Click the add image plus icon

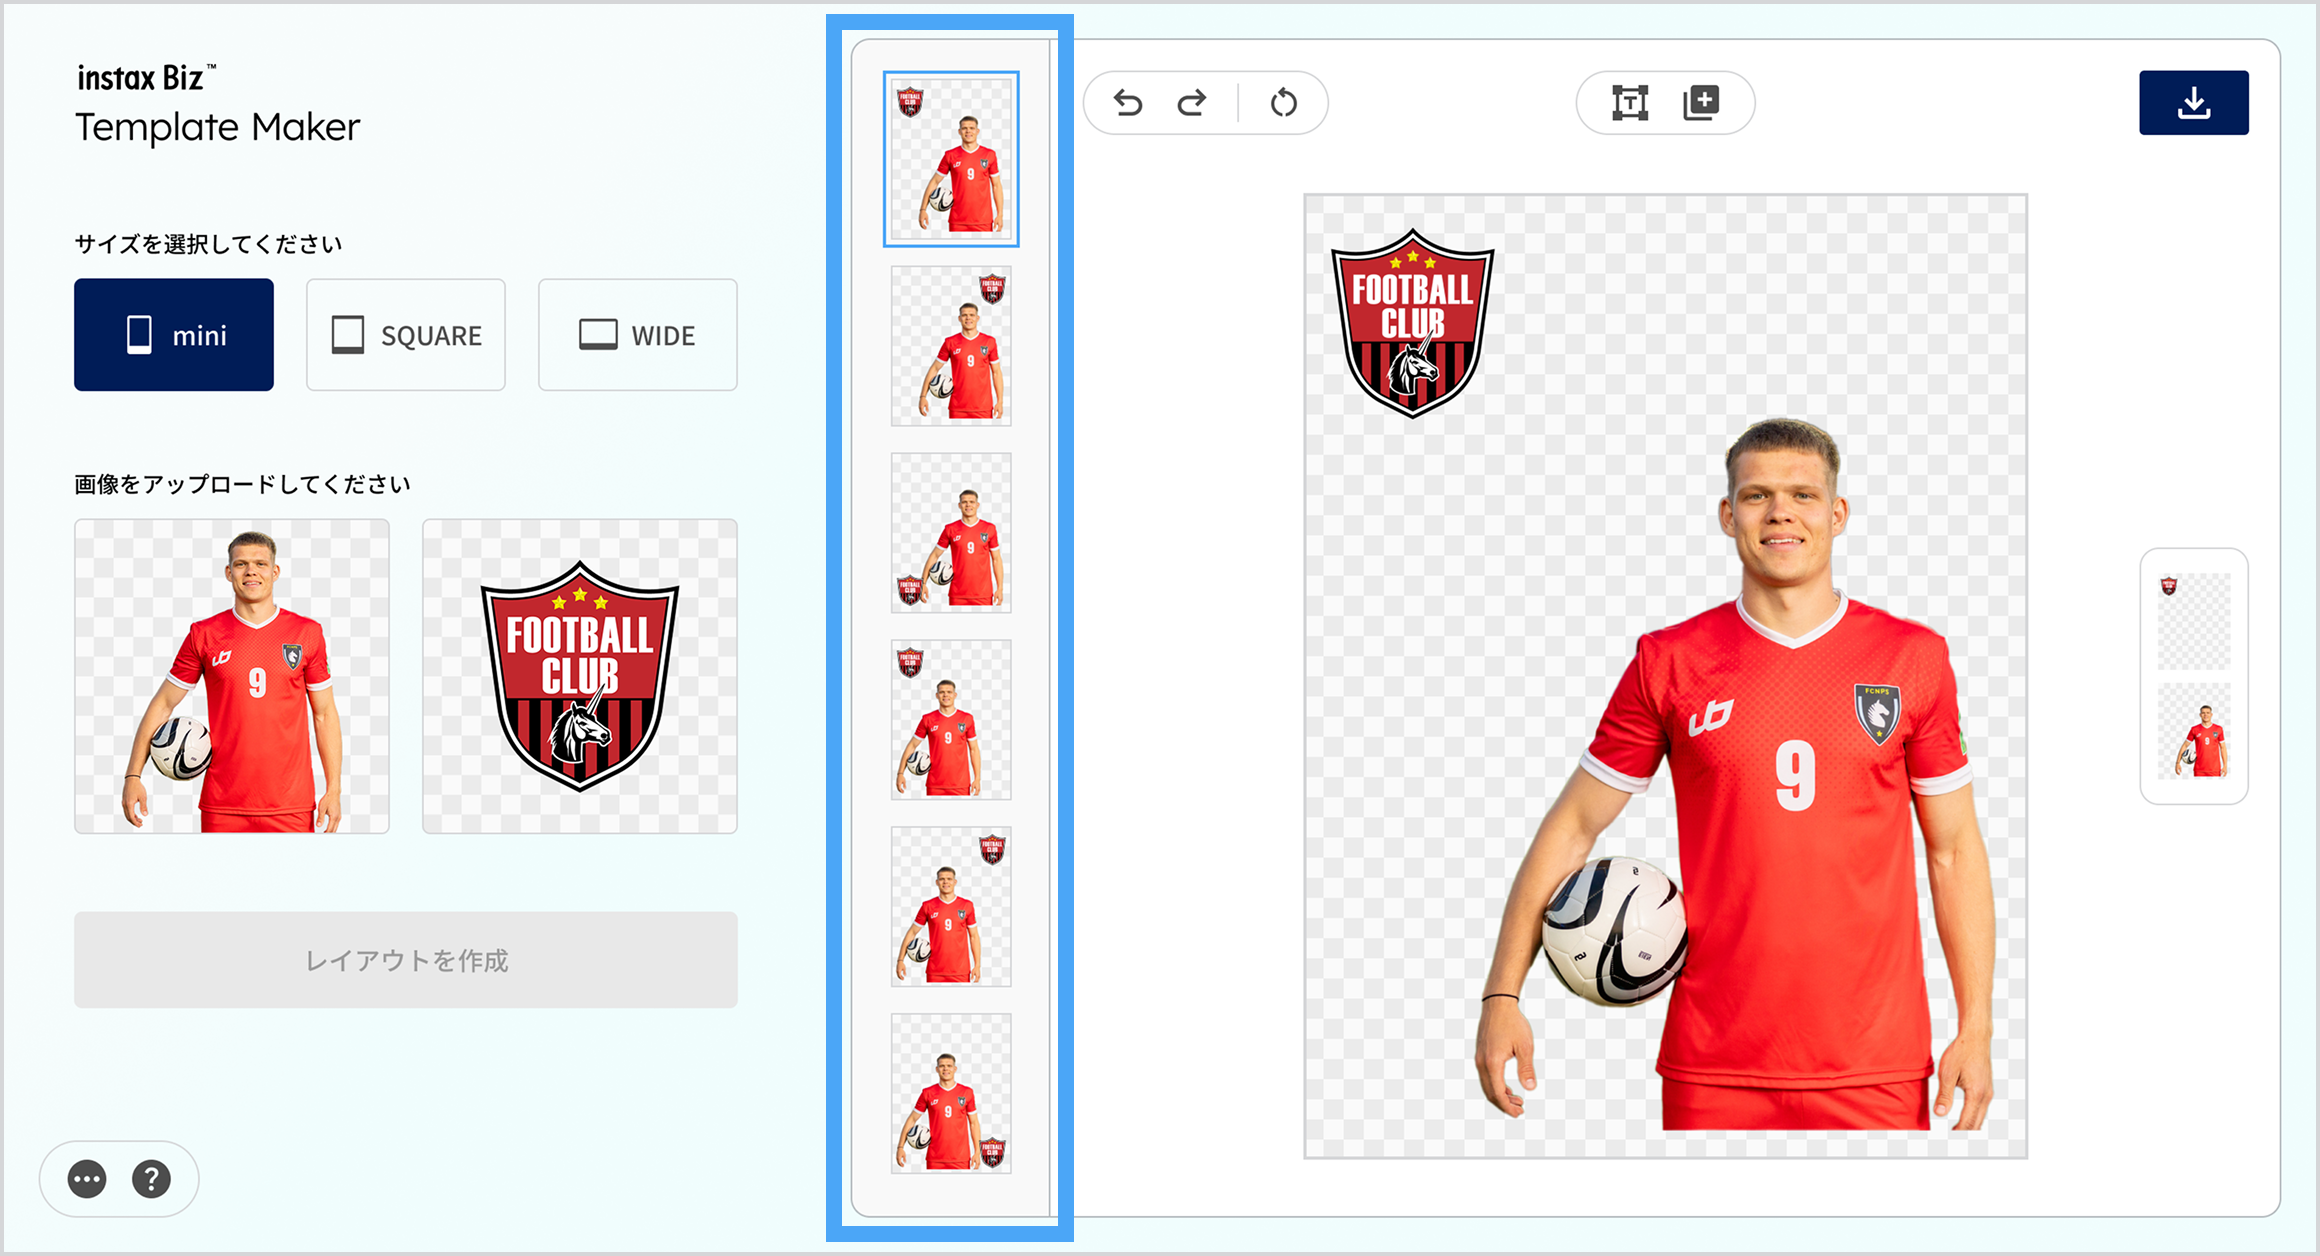point(1701,103)
